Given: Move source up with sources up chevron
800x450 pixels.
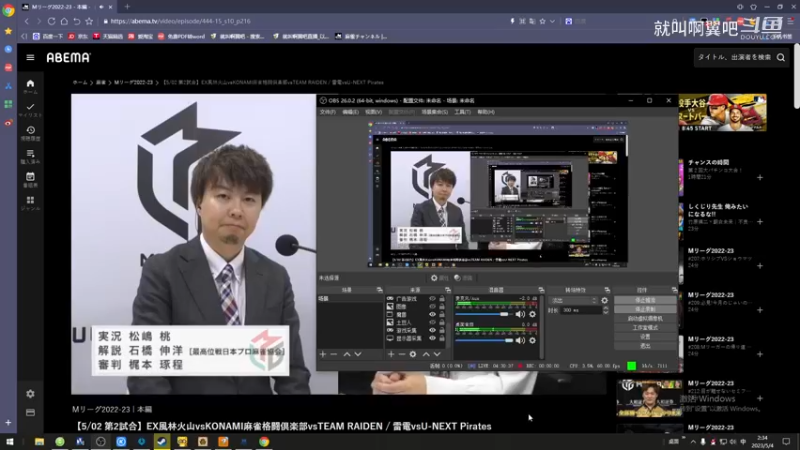Looking at the screenshot, I should click(426, 354).
